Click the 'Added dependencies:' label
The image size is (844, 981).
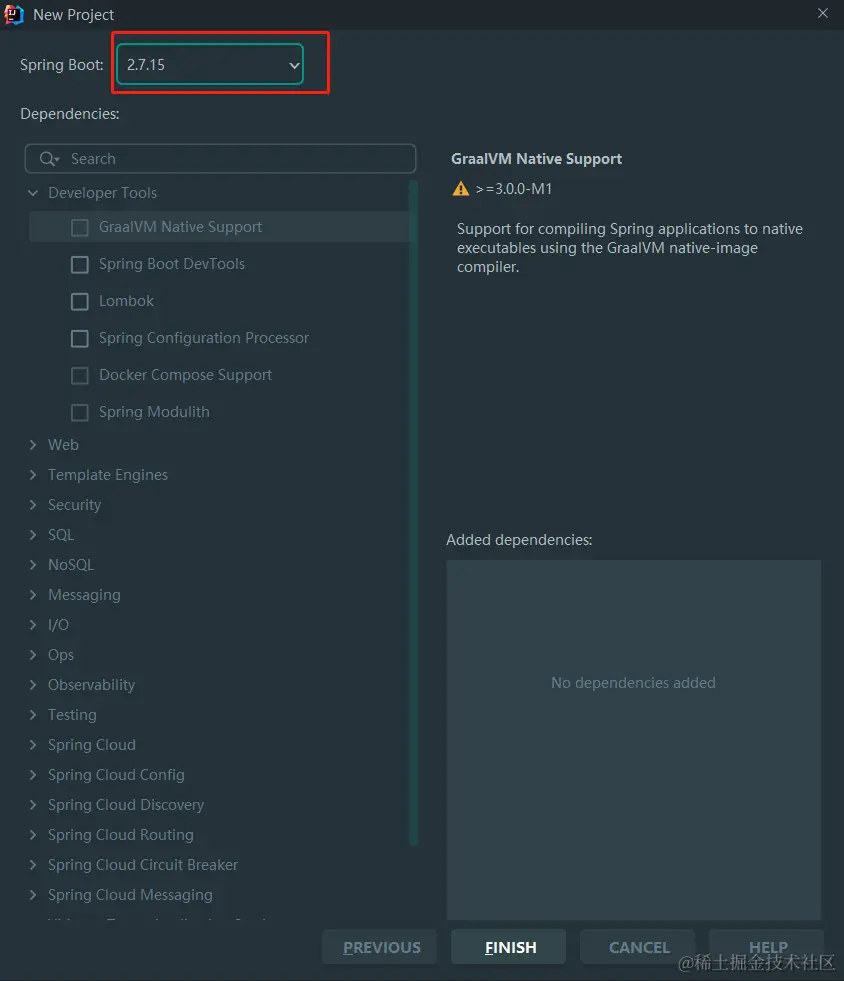(519, 540)
